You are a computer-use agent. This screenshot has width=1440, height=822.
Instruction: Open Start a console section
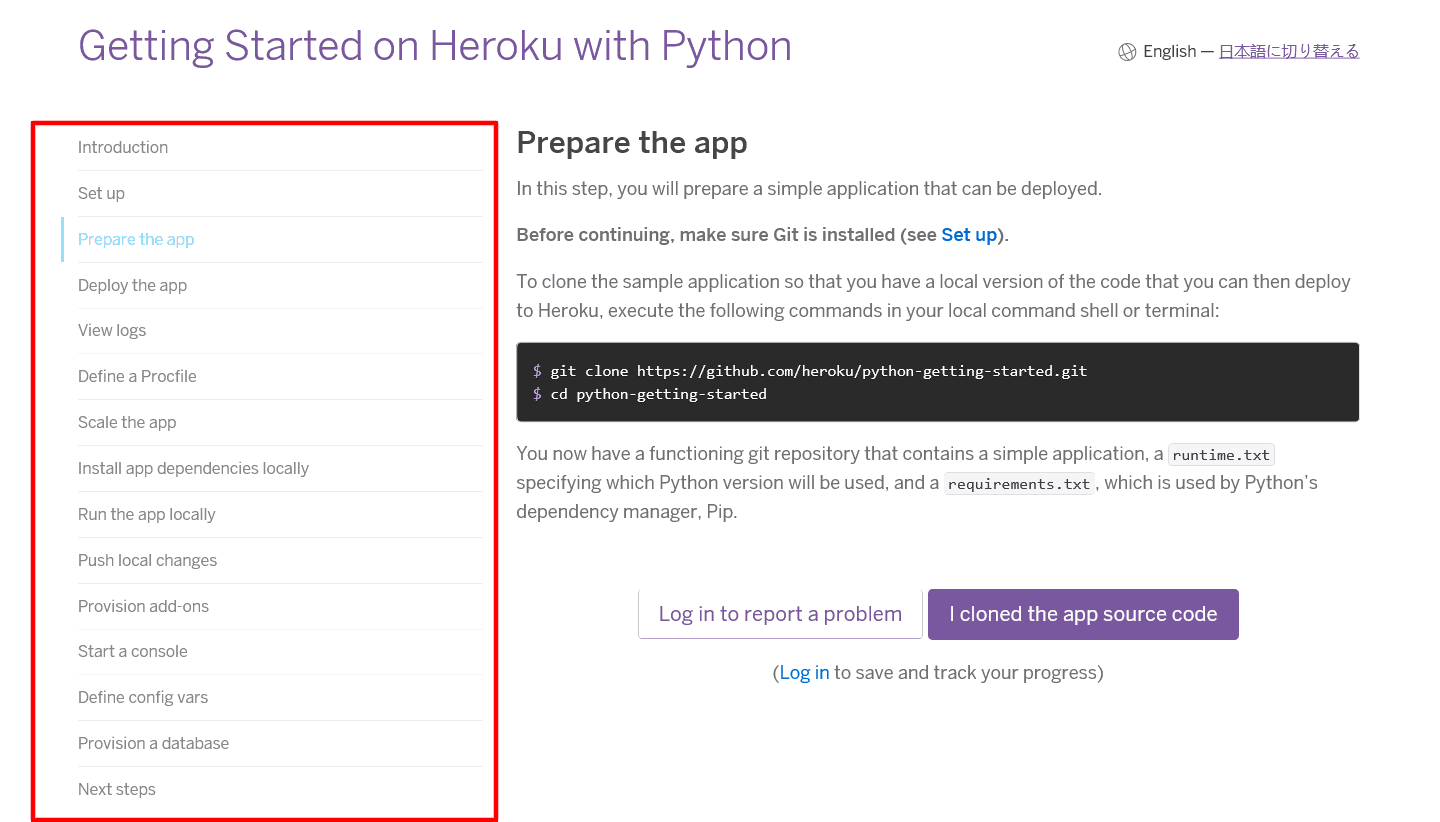pos(132,651)
